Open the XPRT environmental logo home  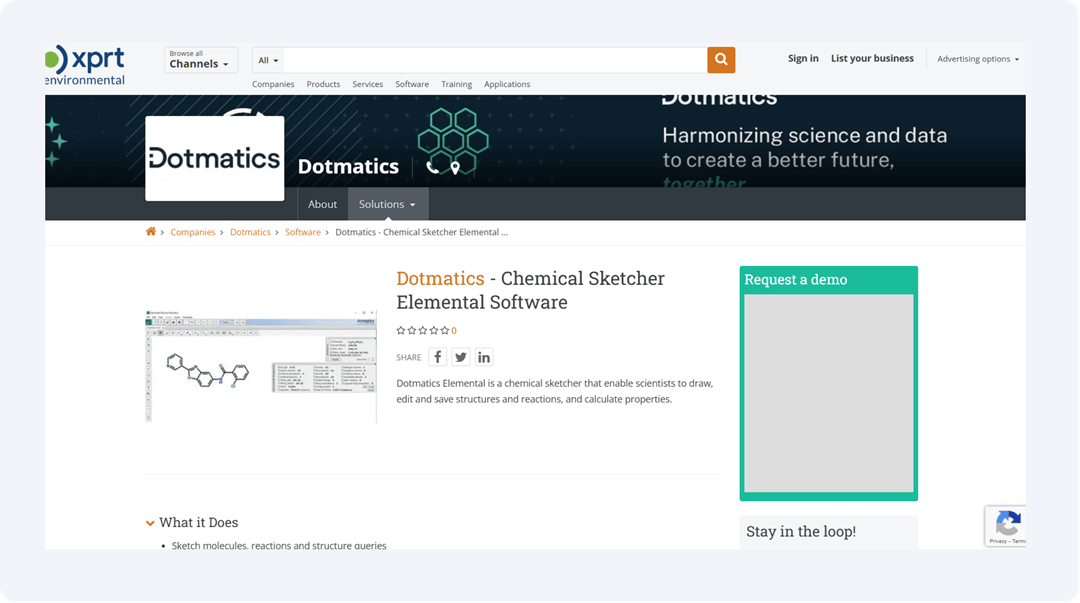[x=85, y=65]
